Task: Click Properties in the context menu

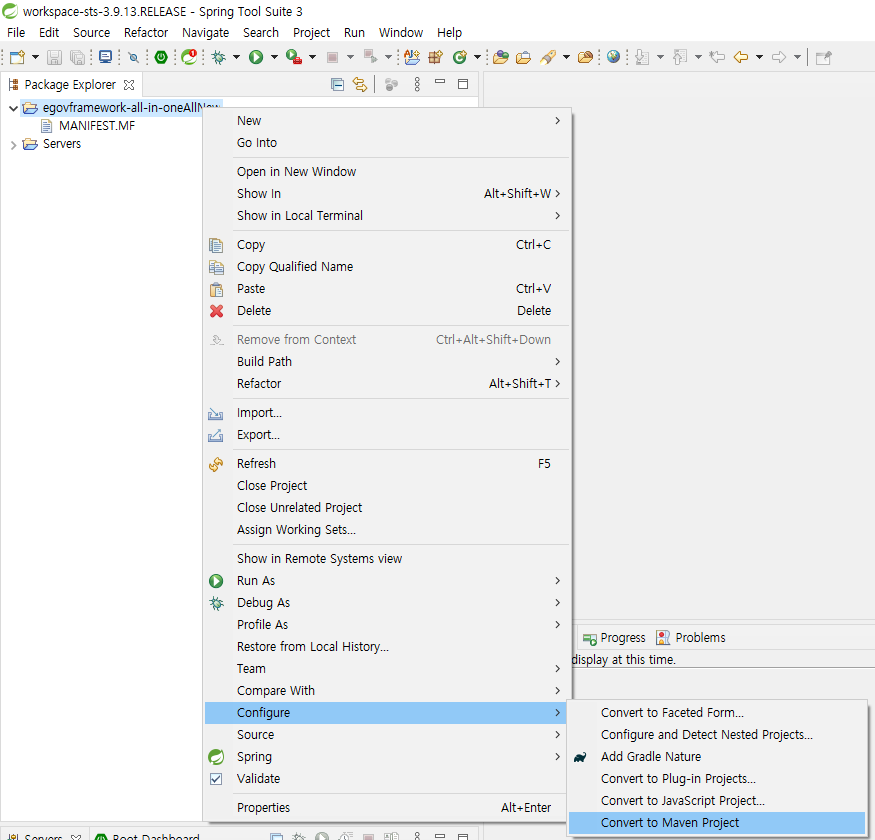Action: point(263,808)
